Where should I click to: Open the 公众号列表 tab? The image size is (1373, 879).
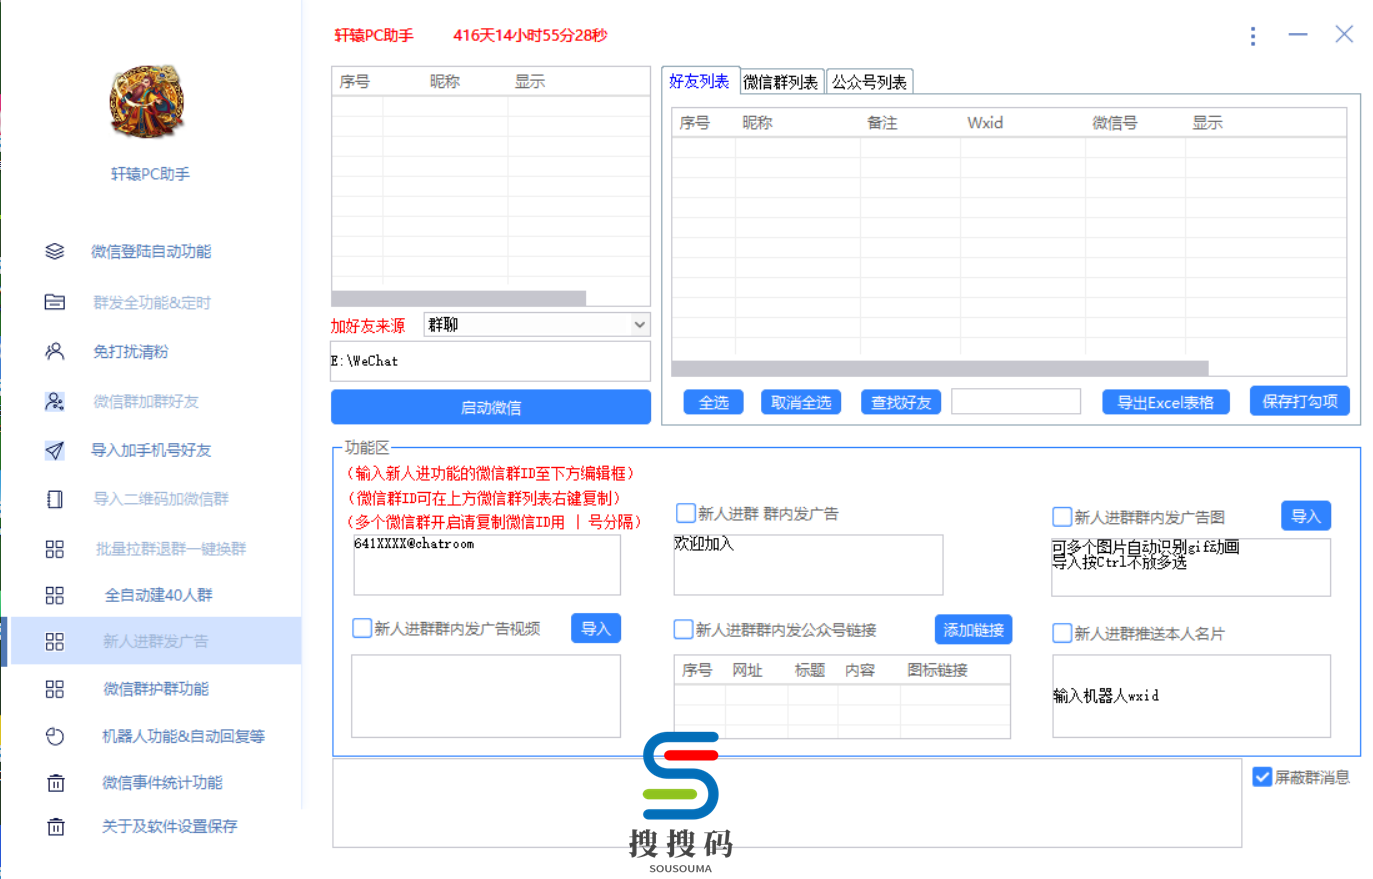[x=869, y=82]
